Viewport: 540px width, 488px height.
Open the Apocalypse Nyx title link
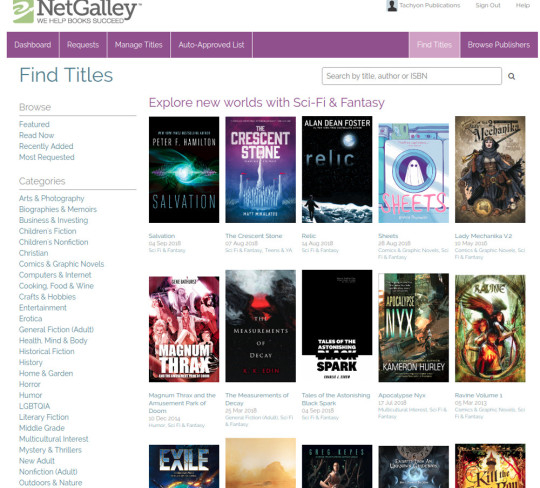402,395
